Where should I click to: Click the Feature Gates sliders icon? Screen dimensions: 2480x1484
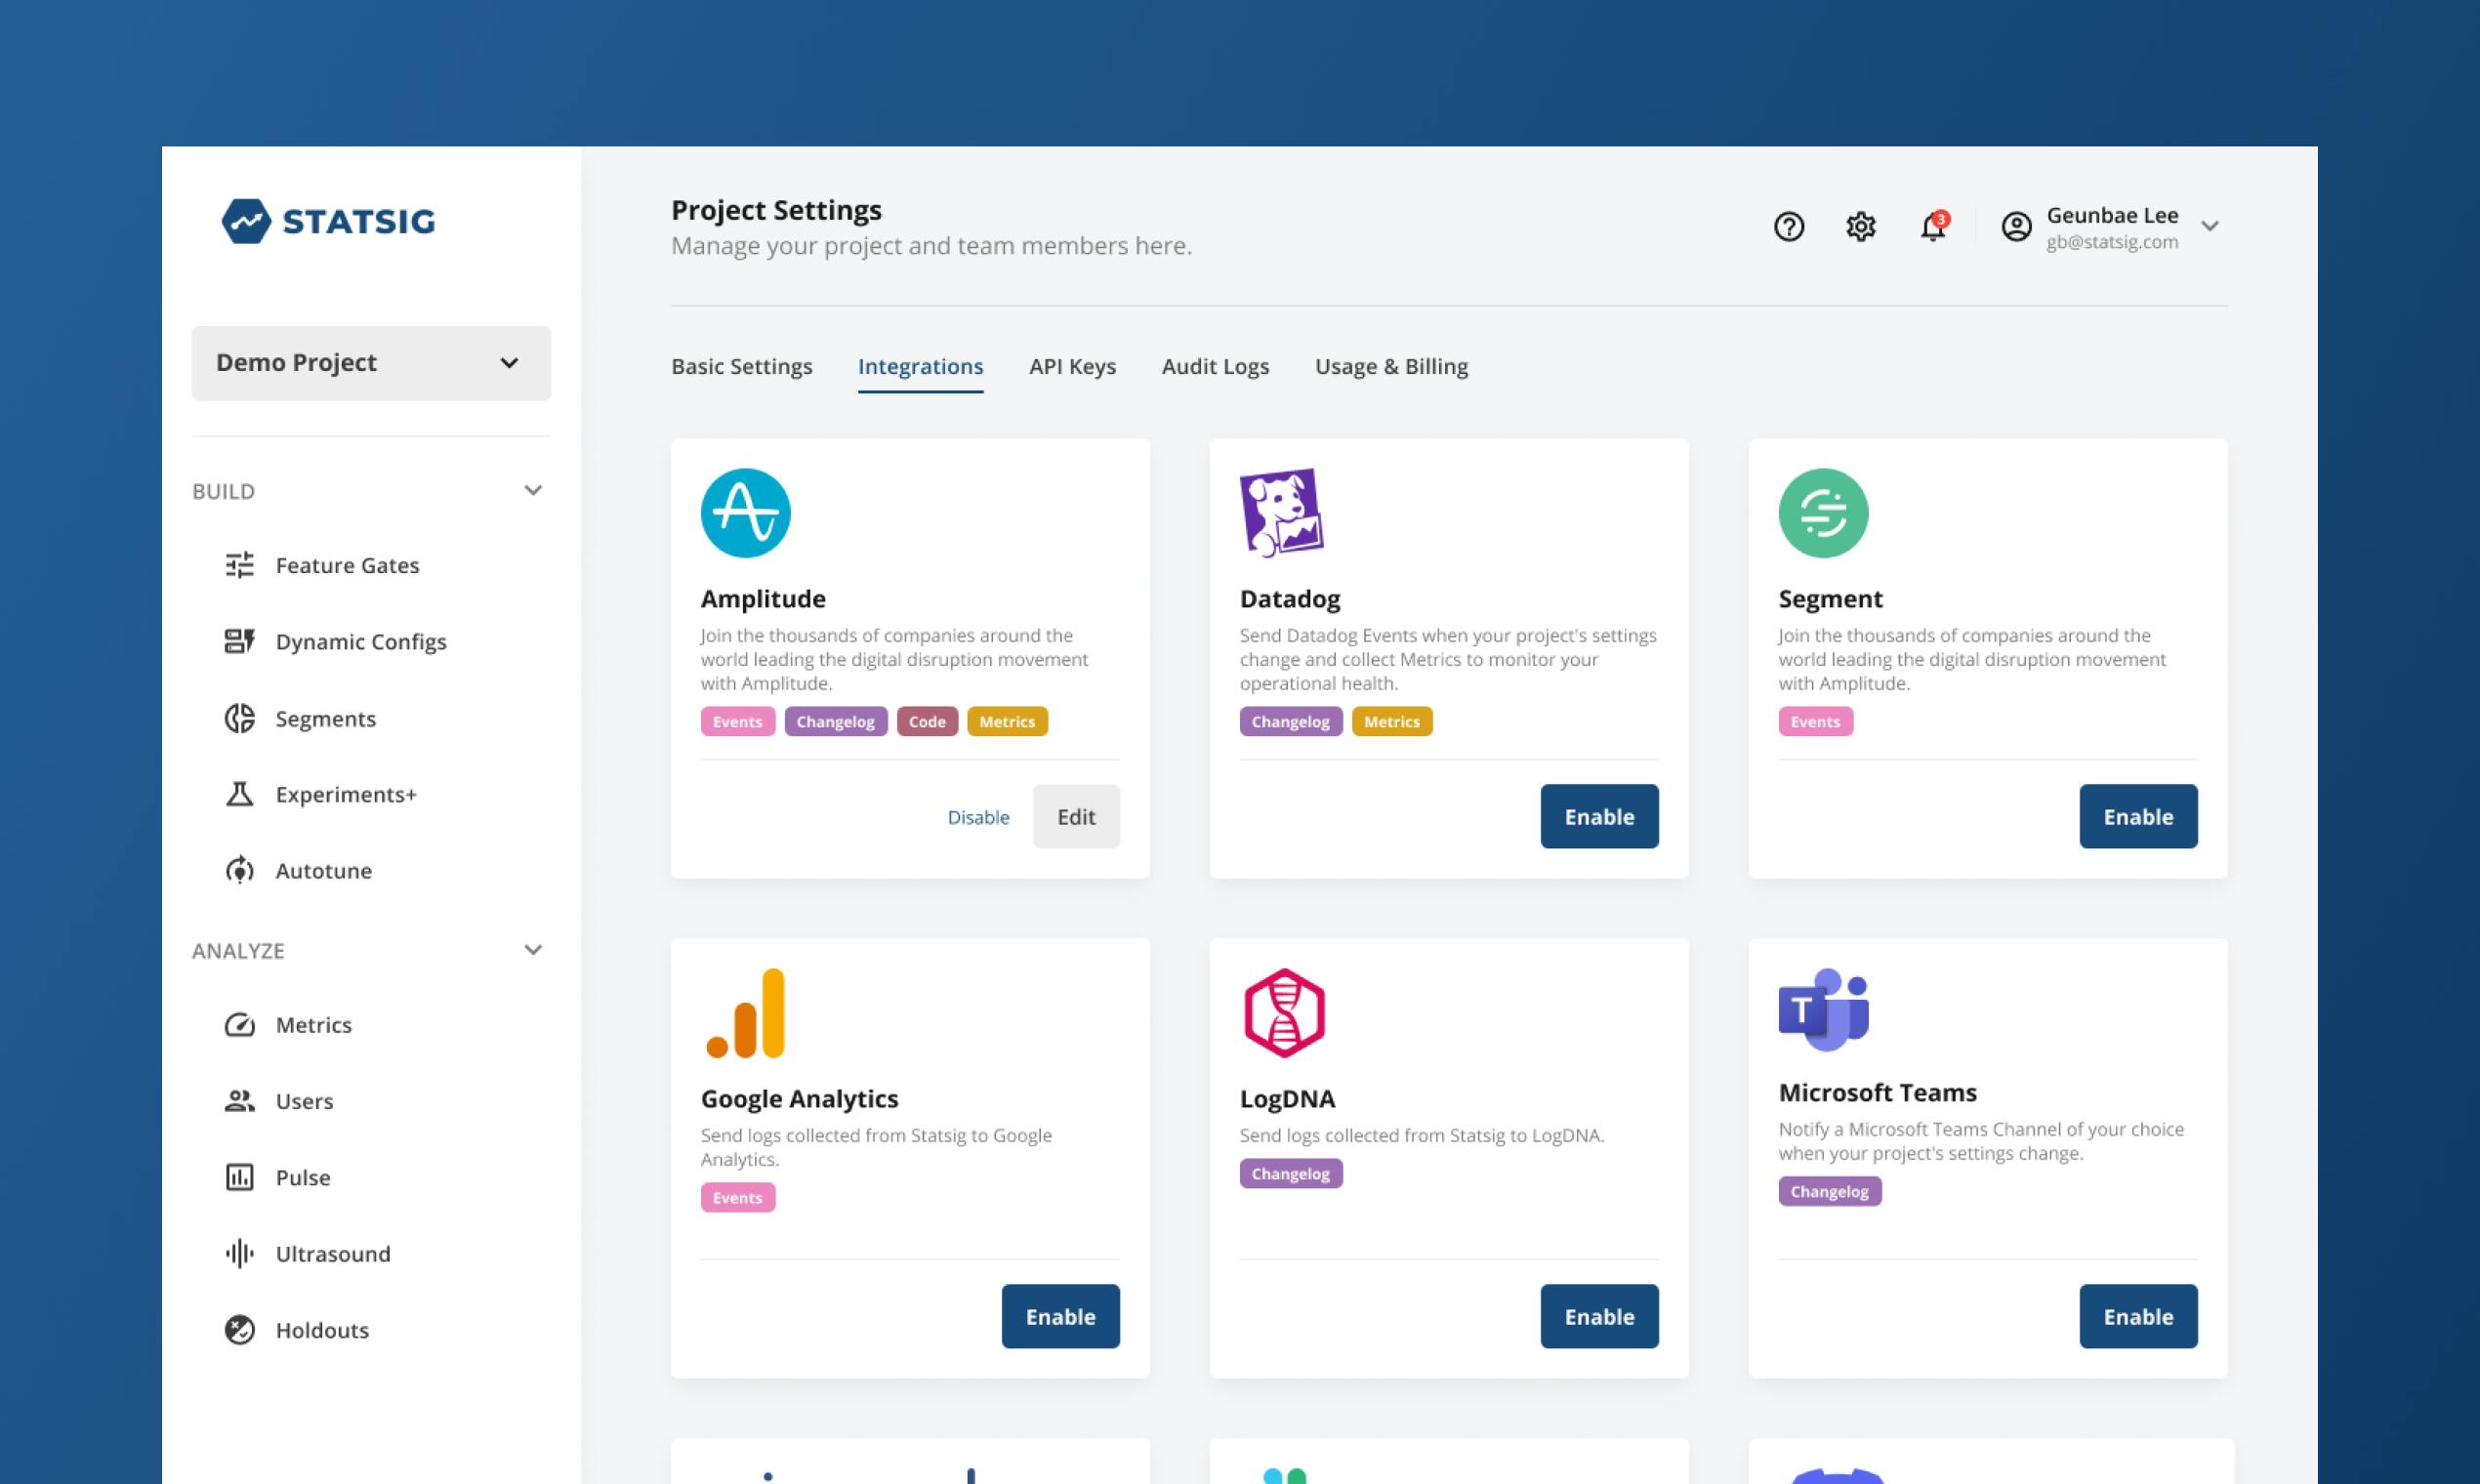click(239, 565)
